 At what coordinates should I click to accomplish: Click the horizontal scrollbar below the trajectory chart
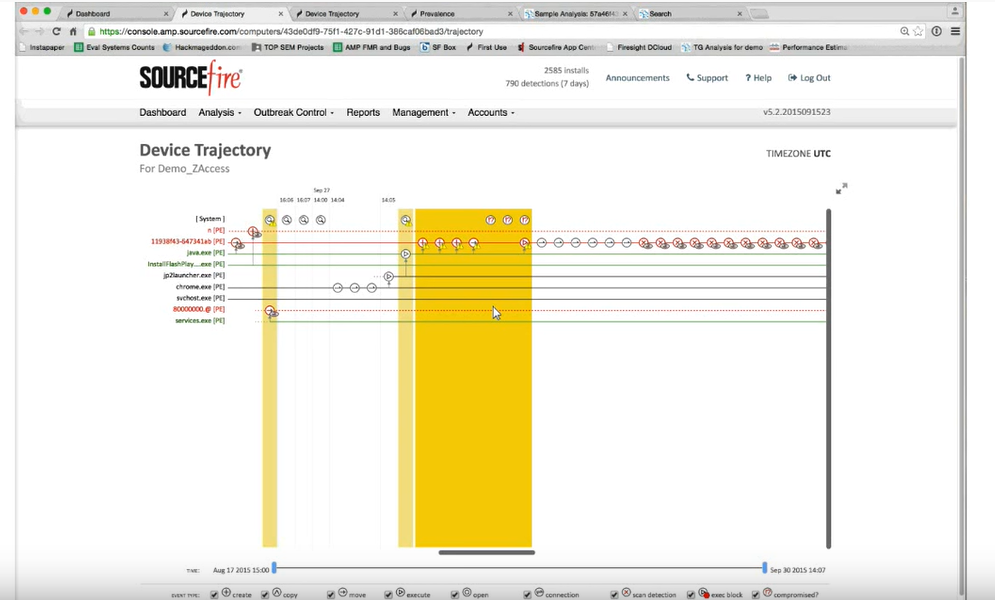pos(487,552)
